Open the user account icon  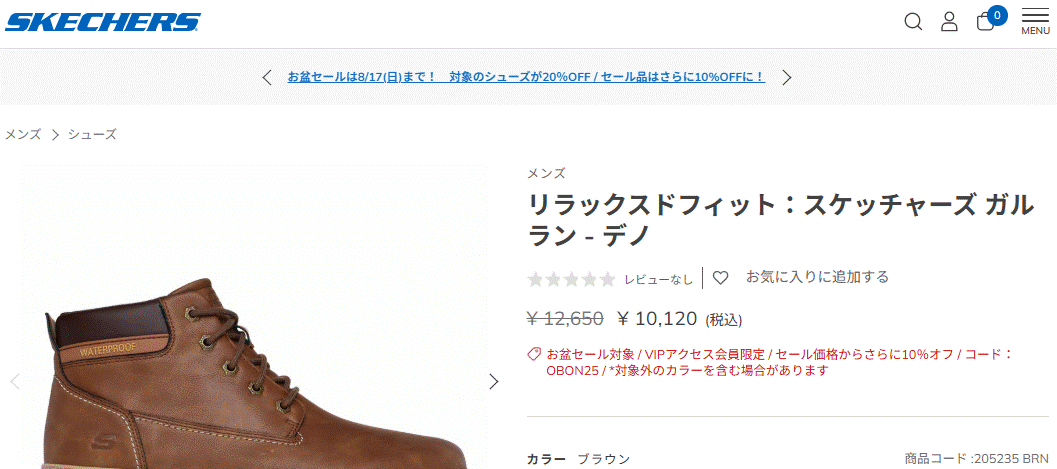(x=949, y=22)
